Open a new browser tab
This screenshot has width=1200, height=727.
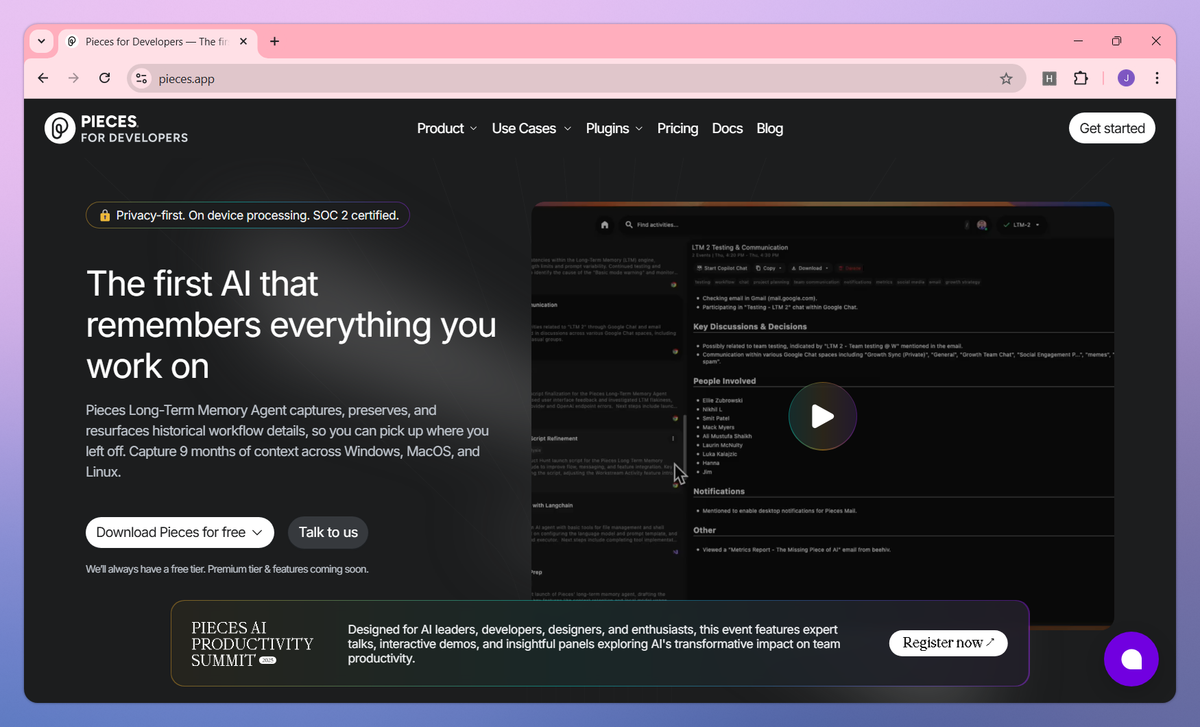tap(275, 41)
